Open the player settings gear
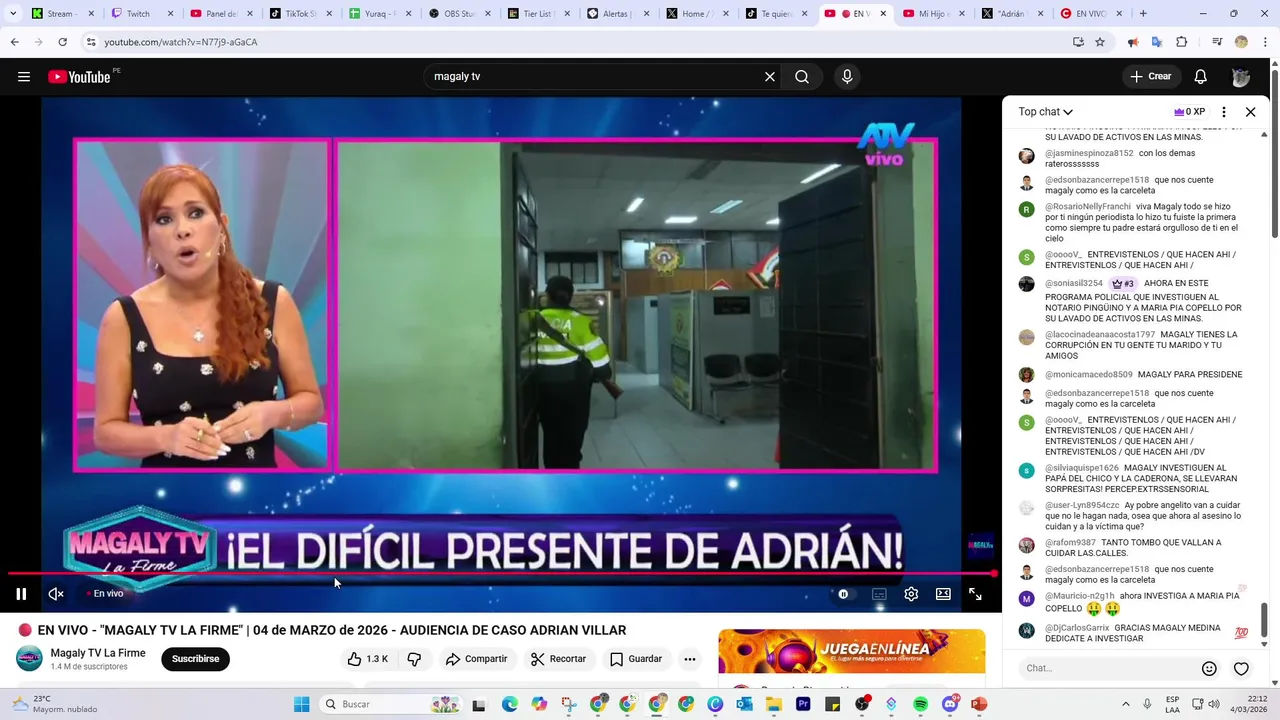 click(x=911, y=594)
